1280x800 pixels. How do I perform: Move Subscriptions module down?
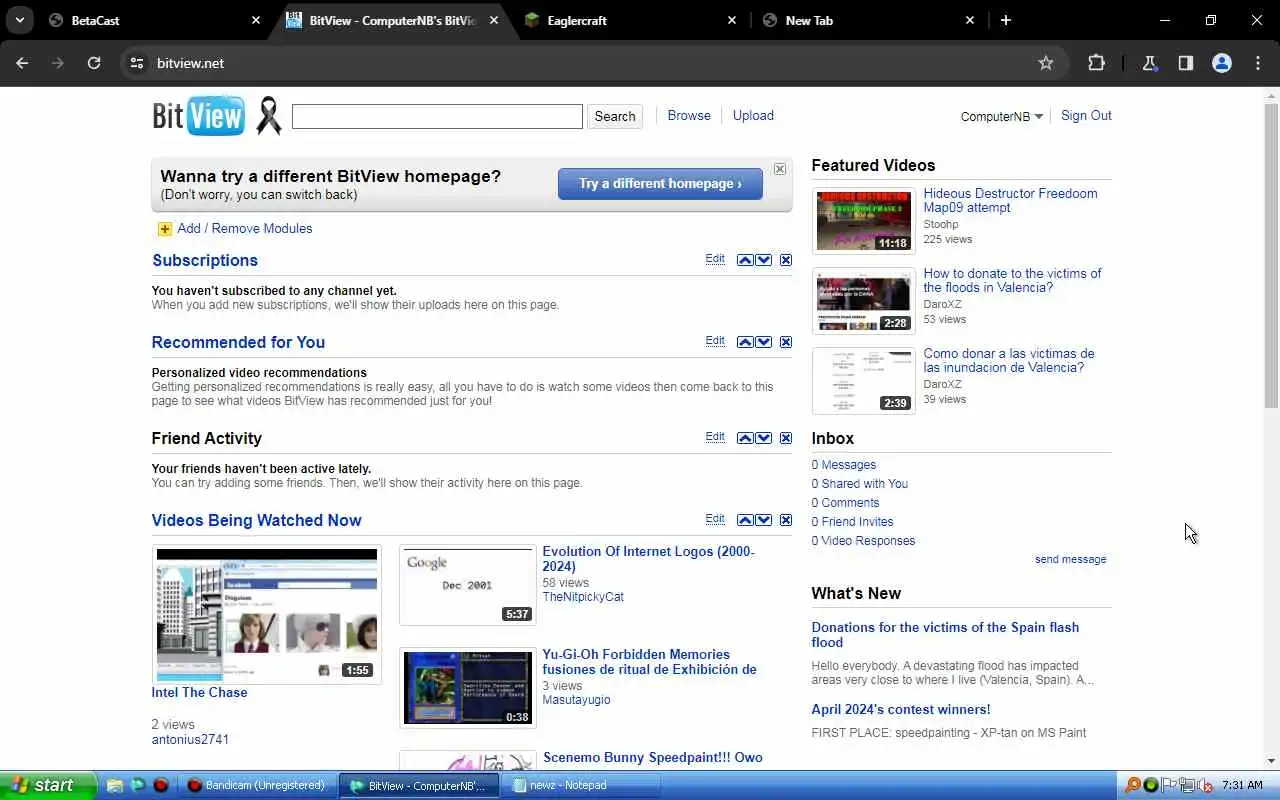764,260
